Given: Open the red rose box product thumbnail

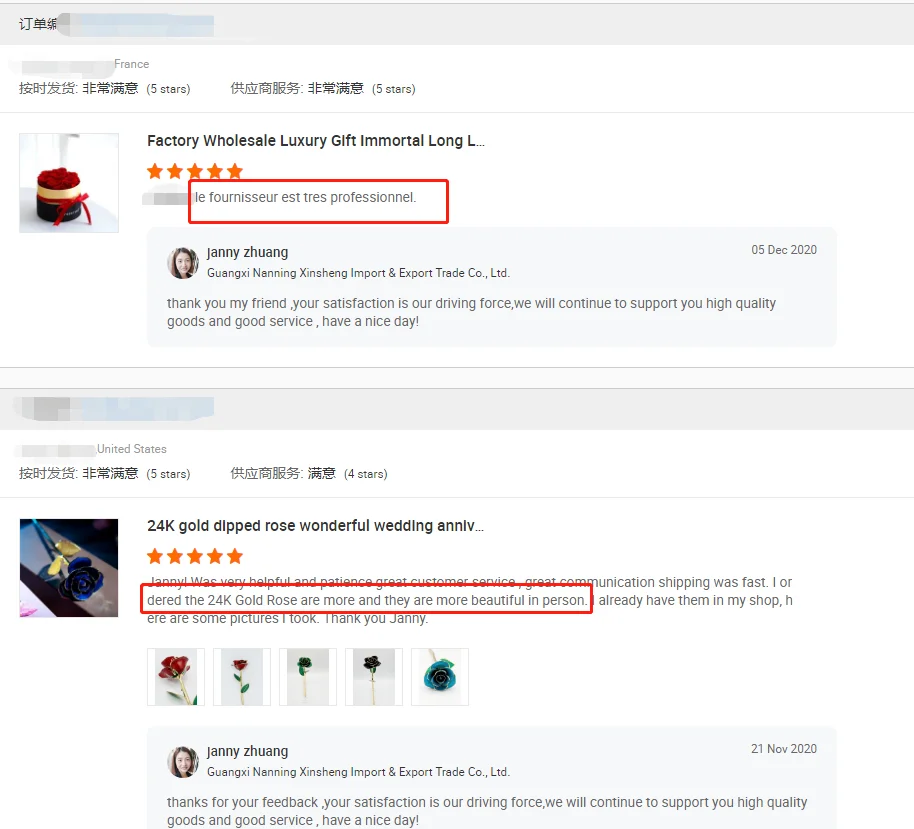Looking at the screenshot, I should [x=69, y=183].
